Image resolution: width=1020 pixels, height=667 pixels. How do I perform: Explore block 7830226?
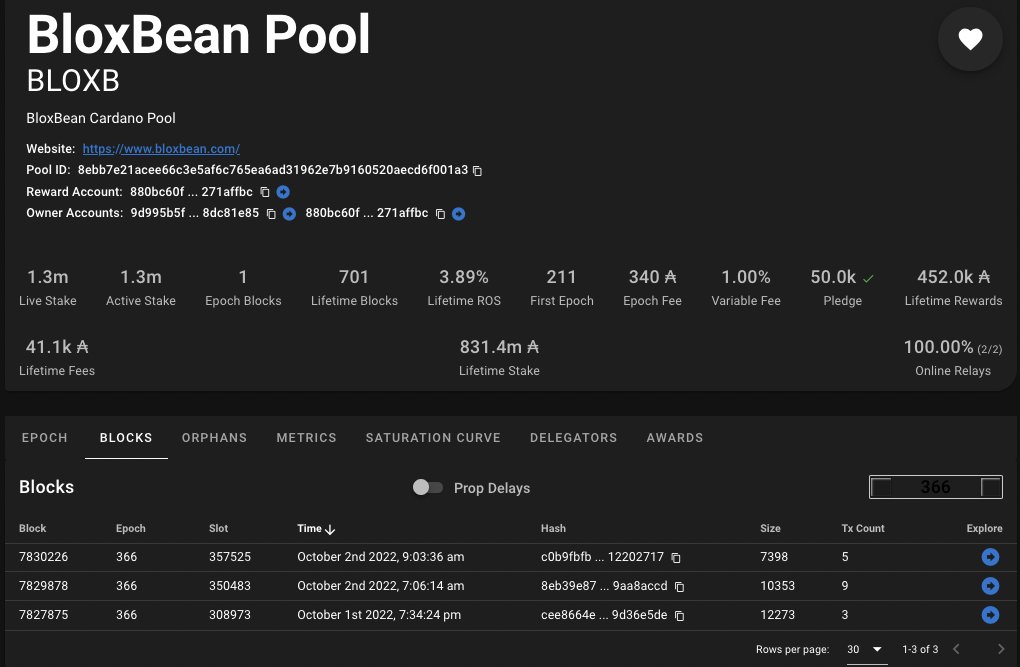pyautogui.click(x=990, y=557)
